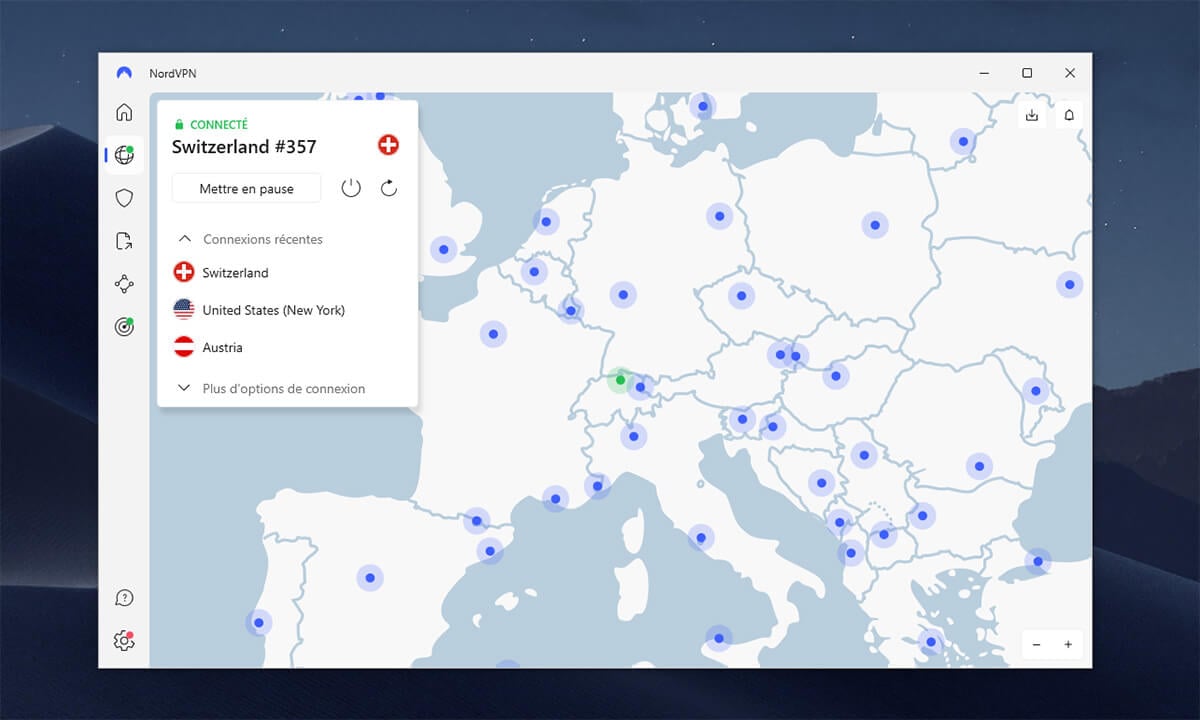Screen dimensions: 1200x720
Task: Open the Meshnet icon in sidebar
Action: [124, 284]
